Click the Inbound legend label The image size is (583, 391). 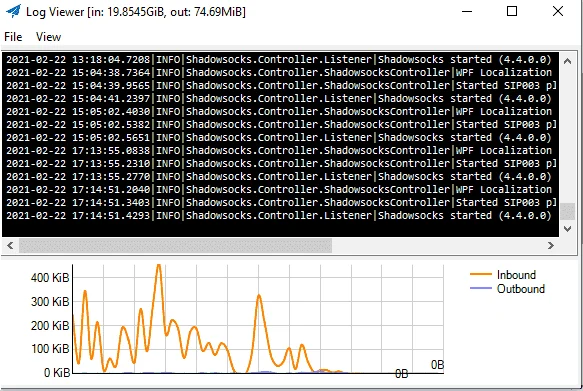coord(516,275)
